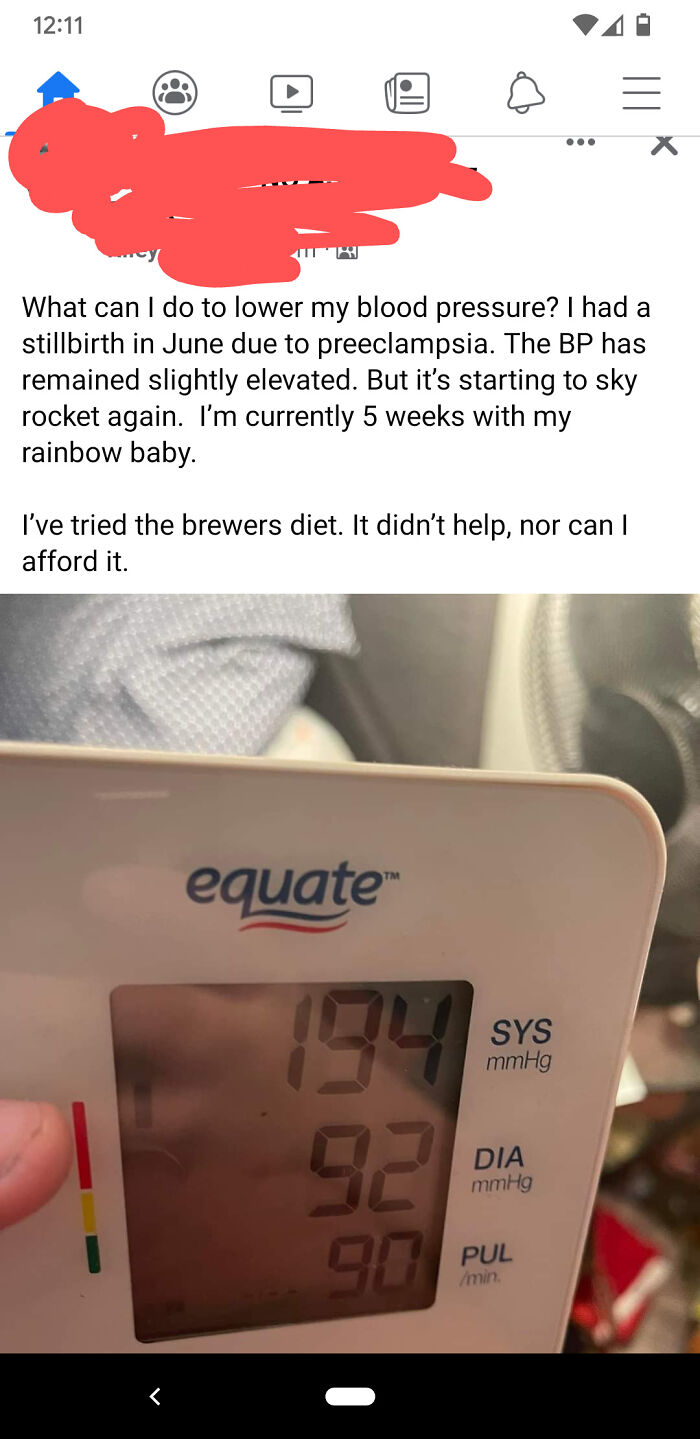Open the hamburger menu icon
The image size is (700, 1439).
[641, 93]
